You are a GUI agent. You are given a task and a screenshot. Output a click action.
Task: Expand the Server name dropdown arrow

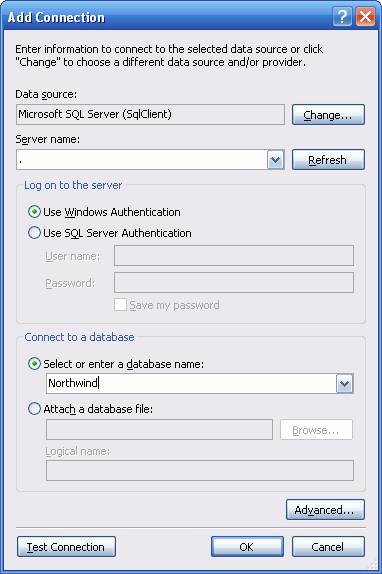[x=276, y=160]
